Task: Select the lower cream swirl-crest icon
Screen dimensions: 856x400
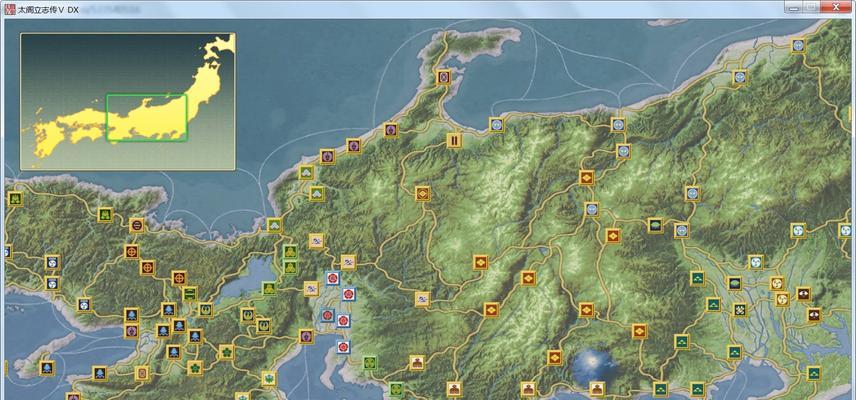Action: (782, 299)
